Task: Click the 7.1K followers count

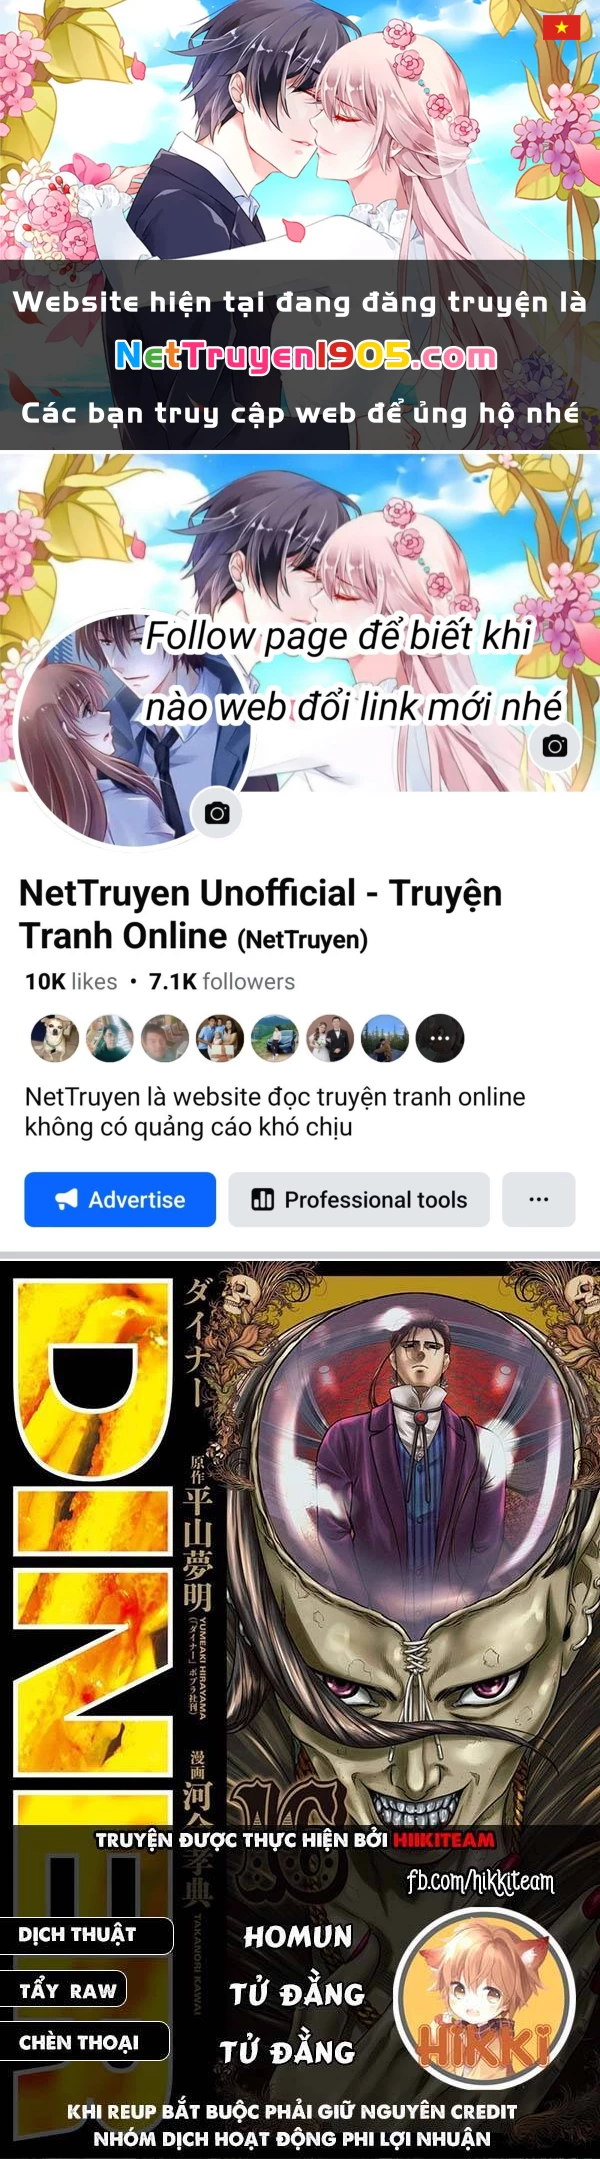Action: pos(222,981)
